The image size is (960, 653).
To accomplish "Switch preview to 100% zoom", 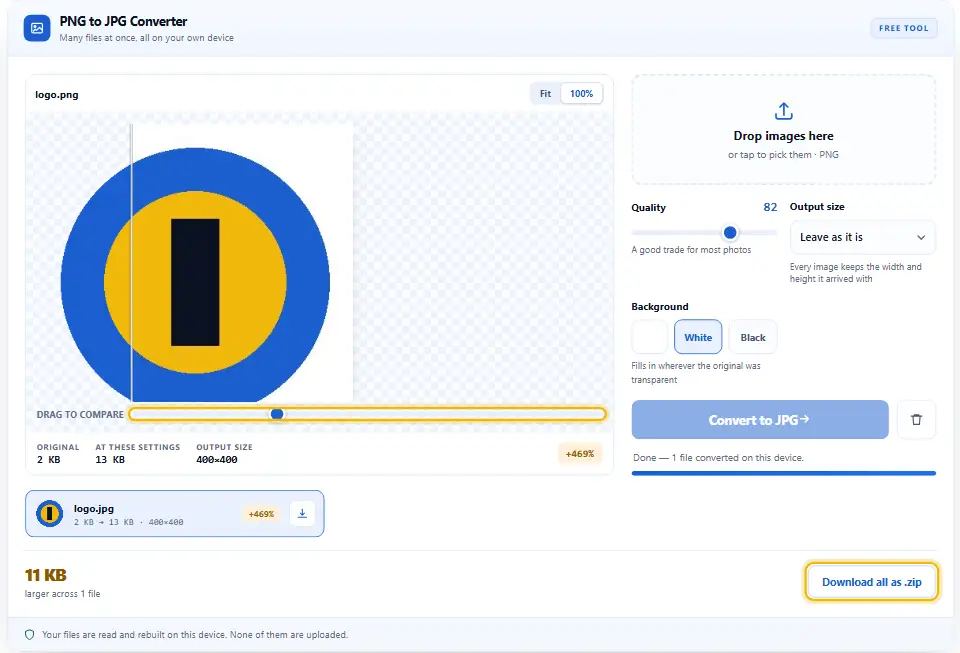I will pyautogui.click(x=582, y=94).
